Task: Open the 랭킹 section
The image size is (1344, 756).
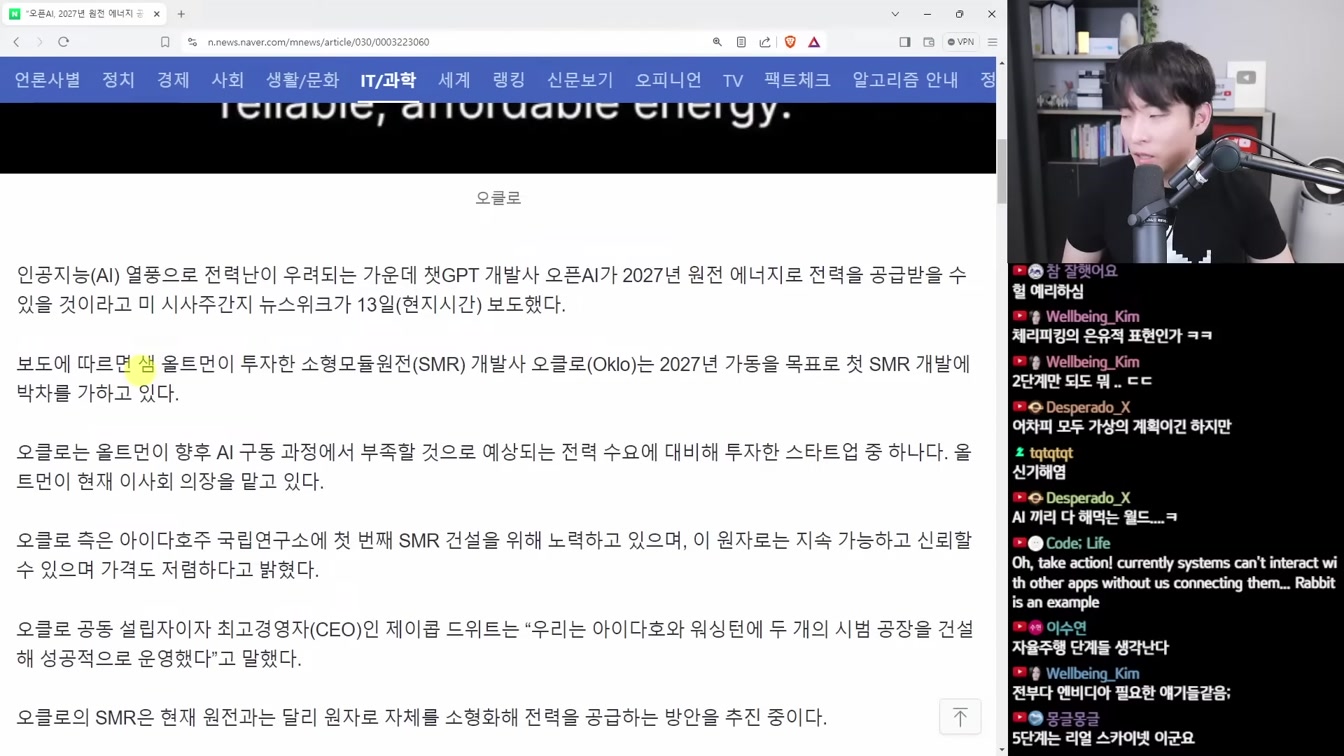Action: tap(509, 80)
